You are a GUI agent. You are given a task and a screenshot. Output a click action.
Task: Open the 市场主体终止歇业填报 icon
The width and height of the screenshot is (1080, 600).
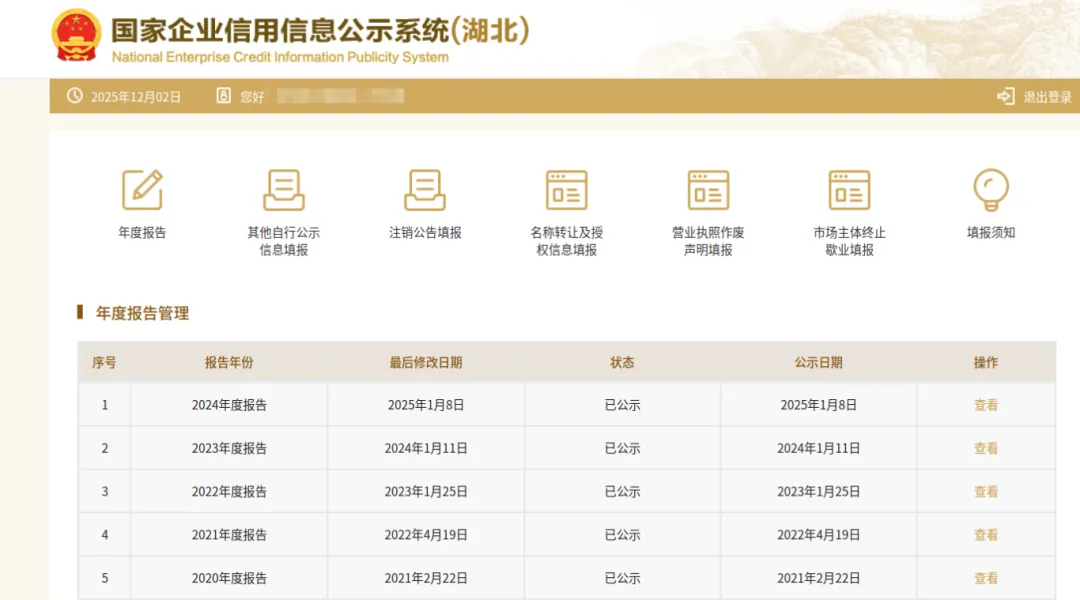849,189
